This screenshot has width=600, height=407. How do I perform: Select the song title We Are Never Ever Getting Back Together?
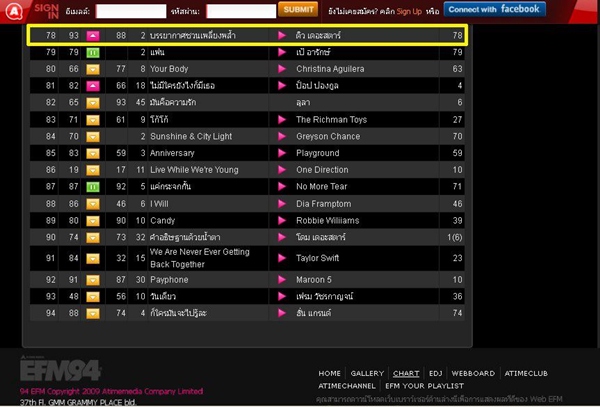pyautogui.click(x=200, y=258)
